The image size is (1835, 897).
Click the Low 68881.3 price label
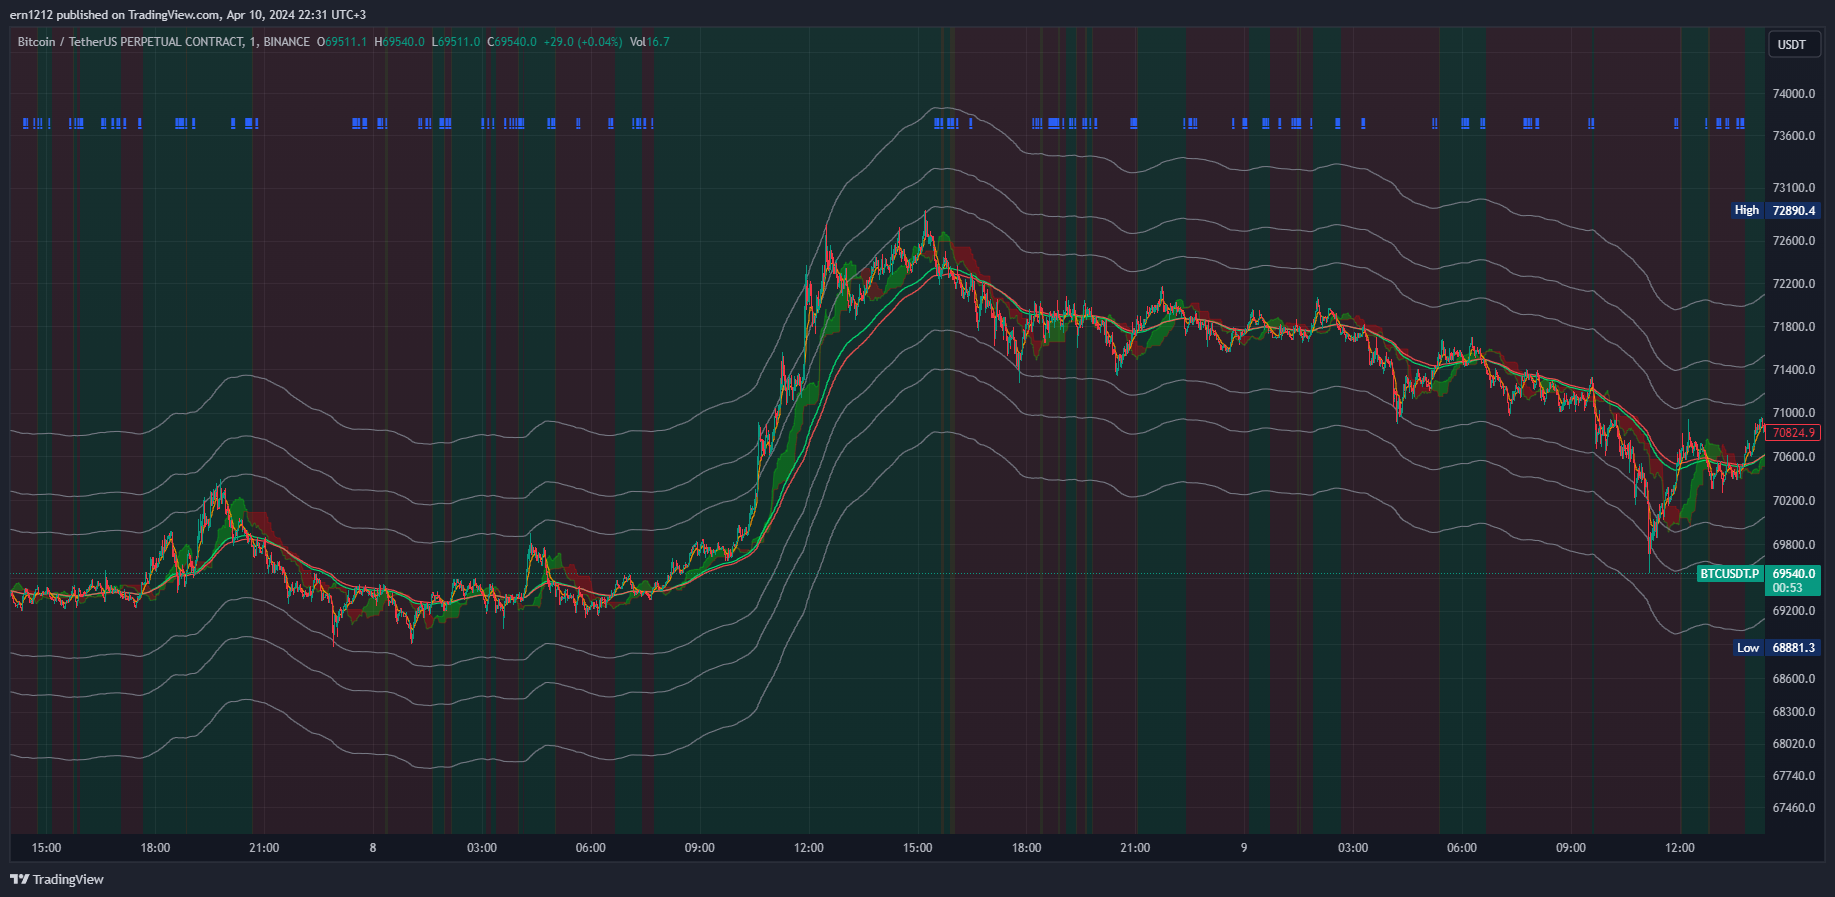click(x=1777, y=648)
